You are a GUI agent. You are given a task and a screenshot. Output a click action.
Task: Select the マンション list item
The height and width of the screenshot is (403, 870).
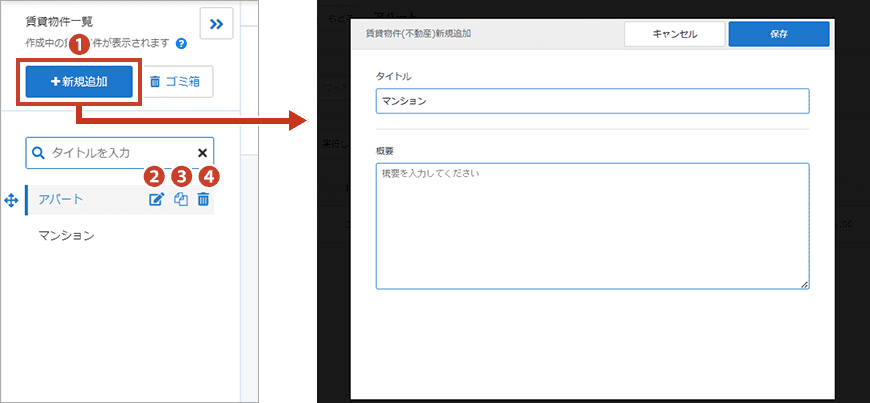66,236
